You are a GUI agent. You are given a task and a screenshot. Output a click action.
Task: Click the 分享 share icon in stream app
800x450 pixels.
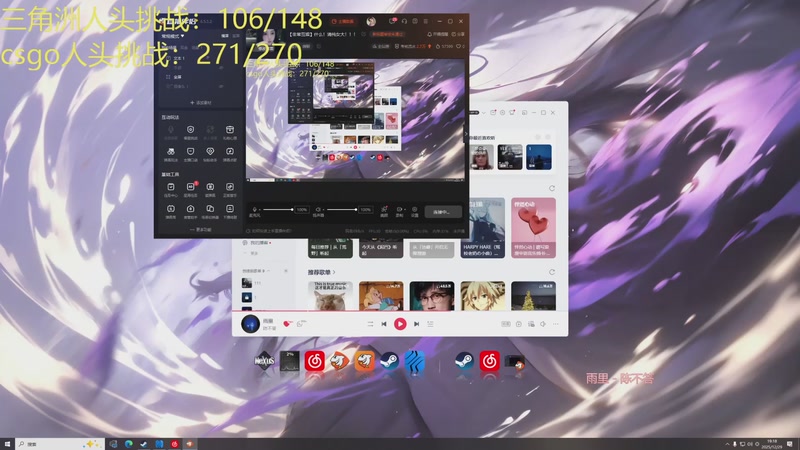click(458, 34)
